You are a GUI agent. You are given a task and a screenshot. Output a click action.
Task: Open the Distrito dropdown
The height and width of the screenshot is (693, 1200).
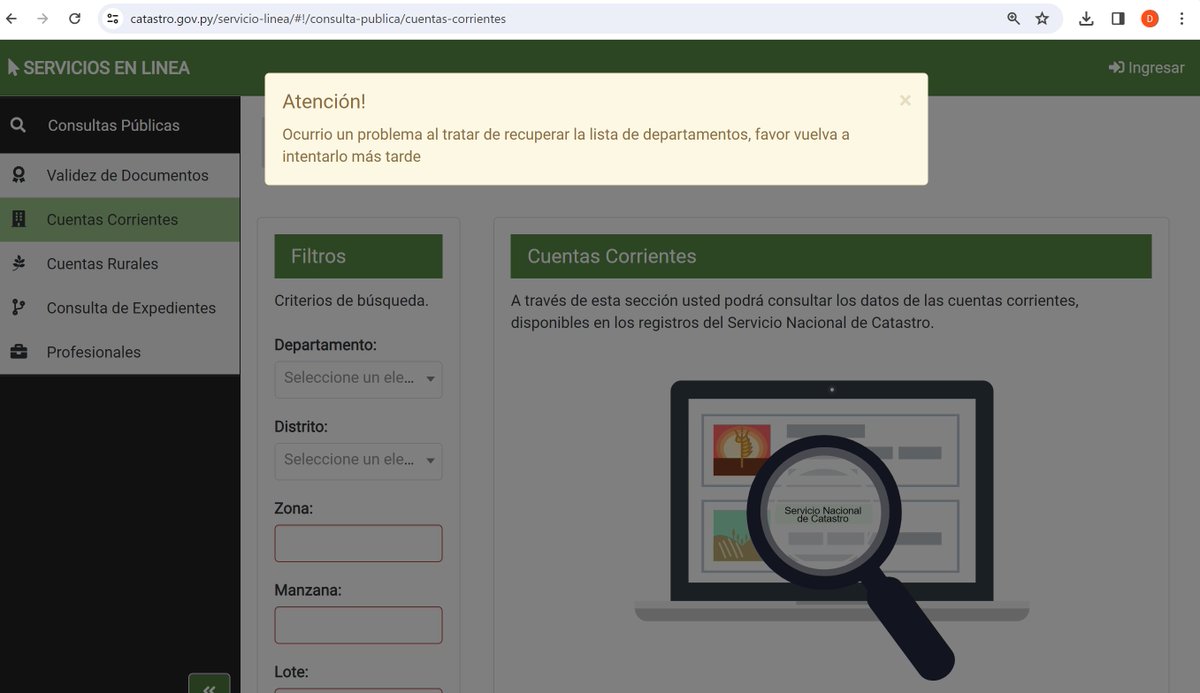358,461
